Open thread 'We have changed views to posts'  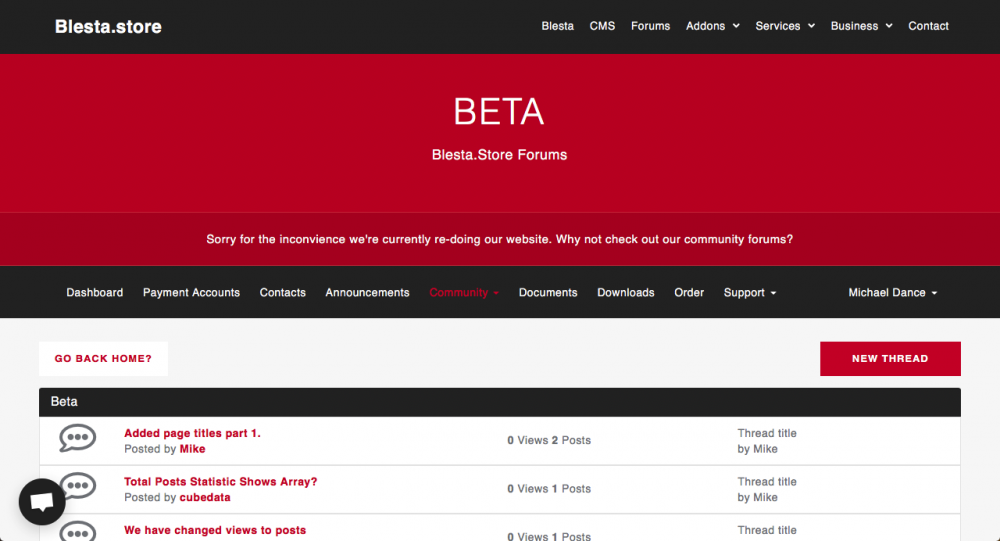[x=215, y=530]
